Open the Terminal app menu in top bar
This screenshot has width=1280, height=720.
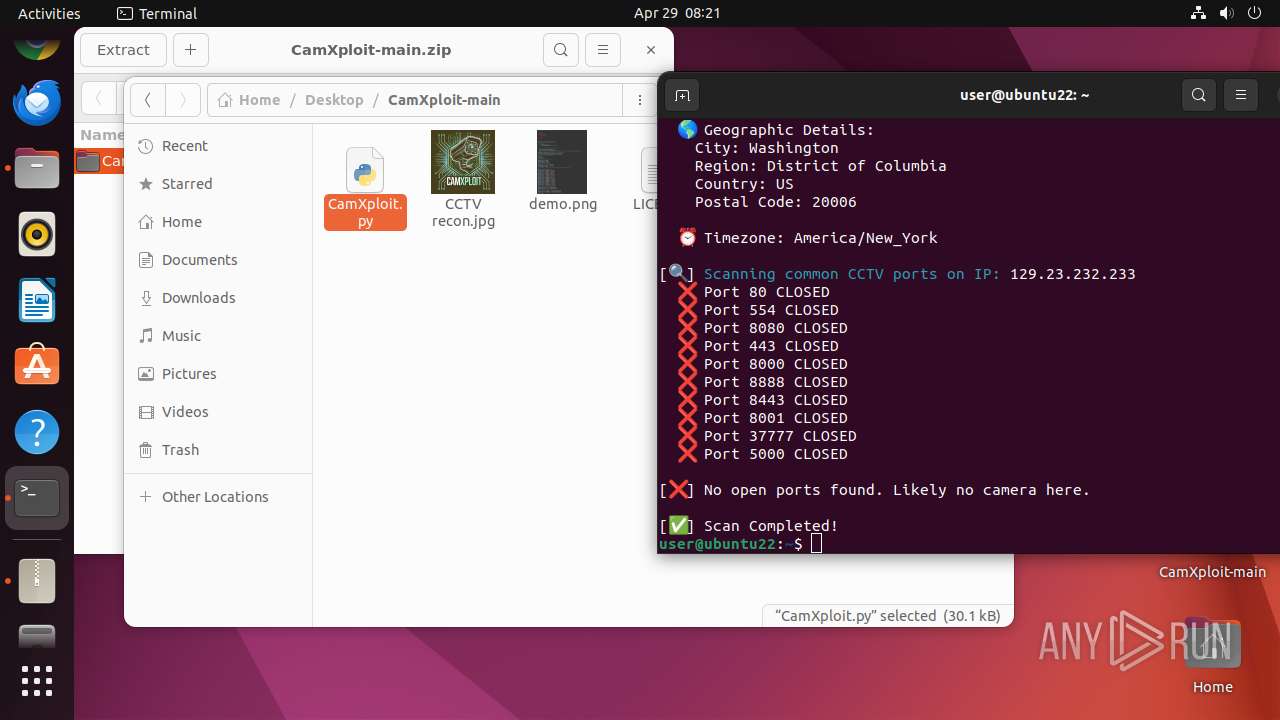click(x=157, y=13)
